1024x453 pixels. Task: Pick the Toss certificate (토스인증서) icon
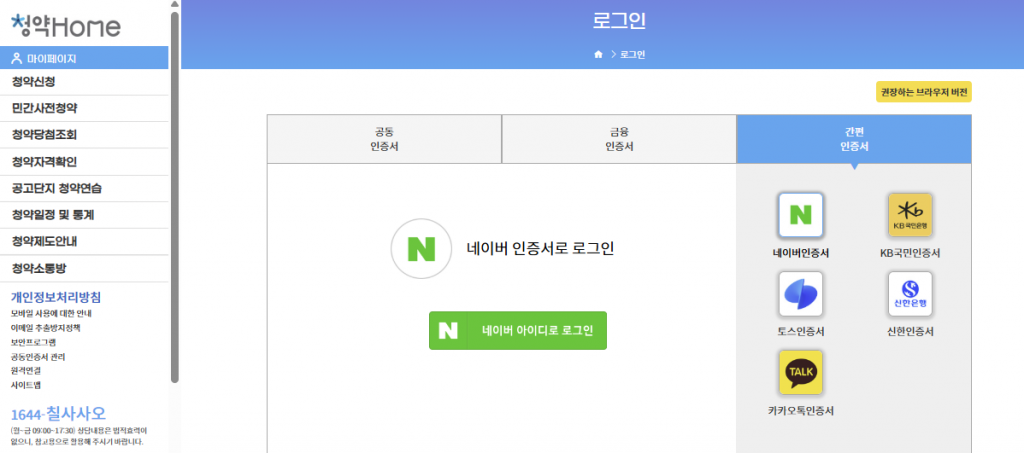click(800, 294)
